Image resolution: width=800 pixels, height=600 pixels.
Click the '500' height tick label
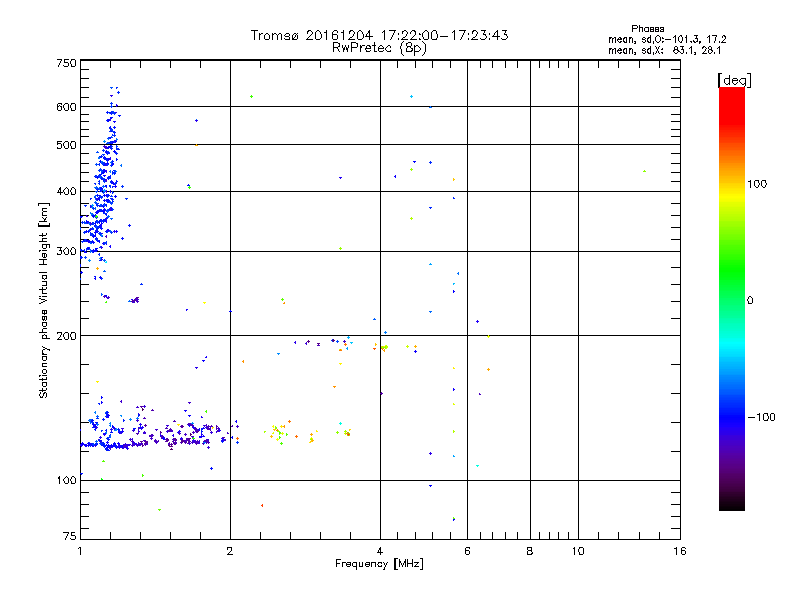(66, 145)
